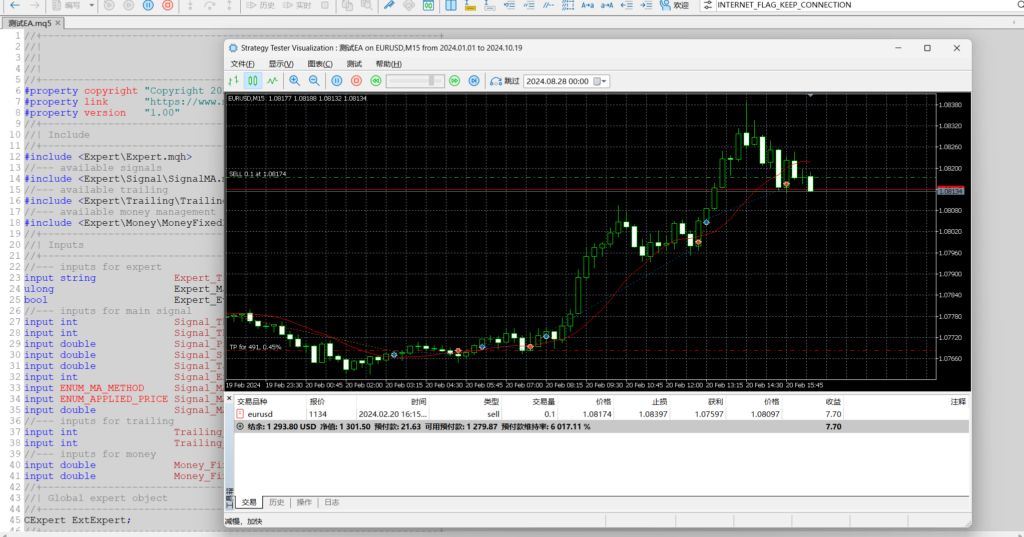Click the Step Out icon in MetaEditor
The height and width of the screenshot is (537, 1024).
point(229,5)
